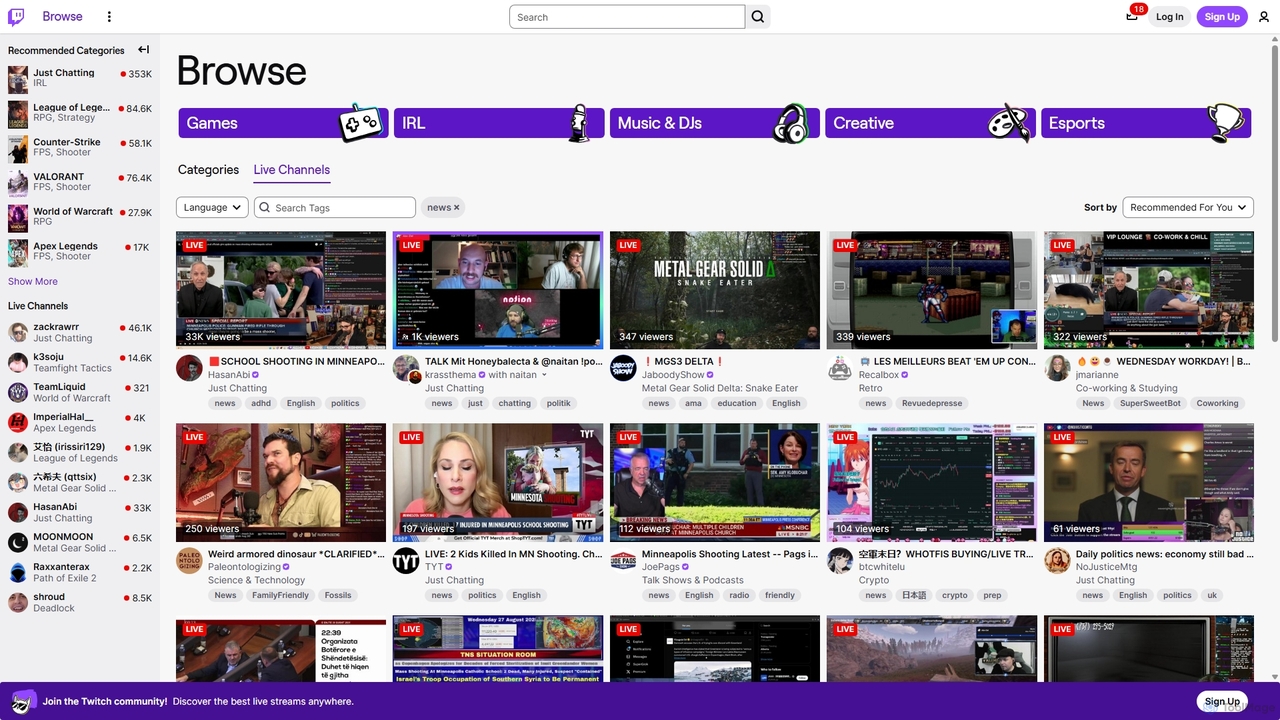Expand the 'with naitan' guest chevron
Viewport: 1280px width, 720px height.
pos(544,375)
